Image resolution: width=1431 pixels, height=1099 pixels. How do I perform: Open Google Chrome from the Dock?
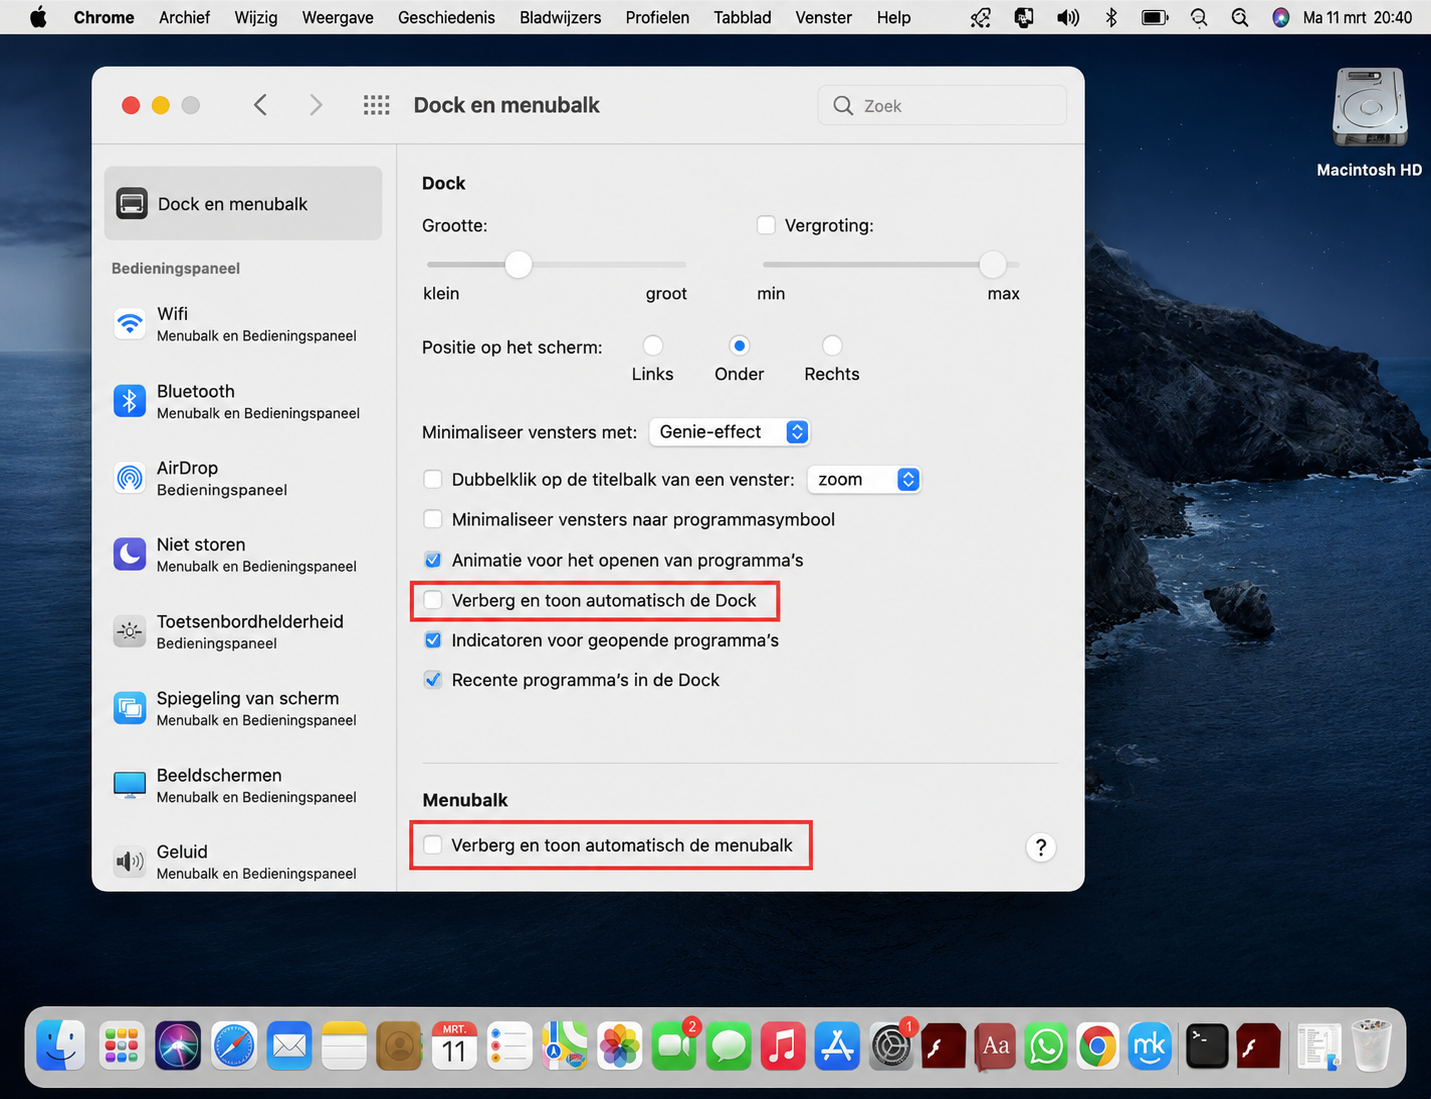click(1098, 1046)
